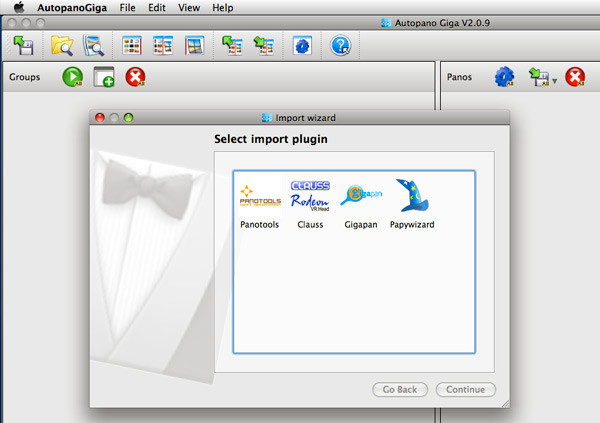Close the Import wizard with red button

point(100,118)
